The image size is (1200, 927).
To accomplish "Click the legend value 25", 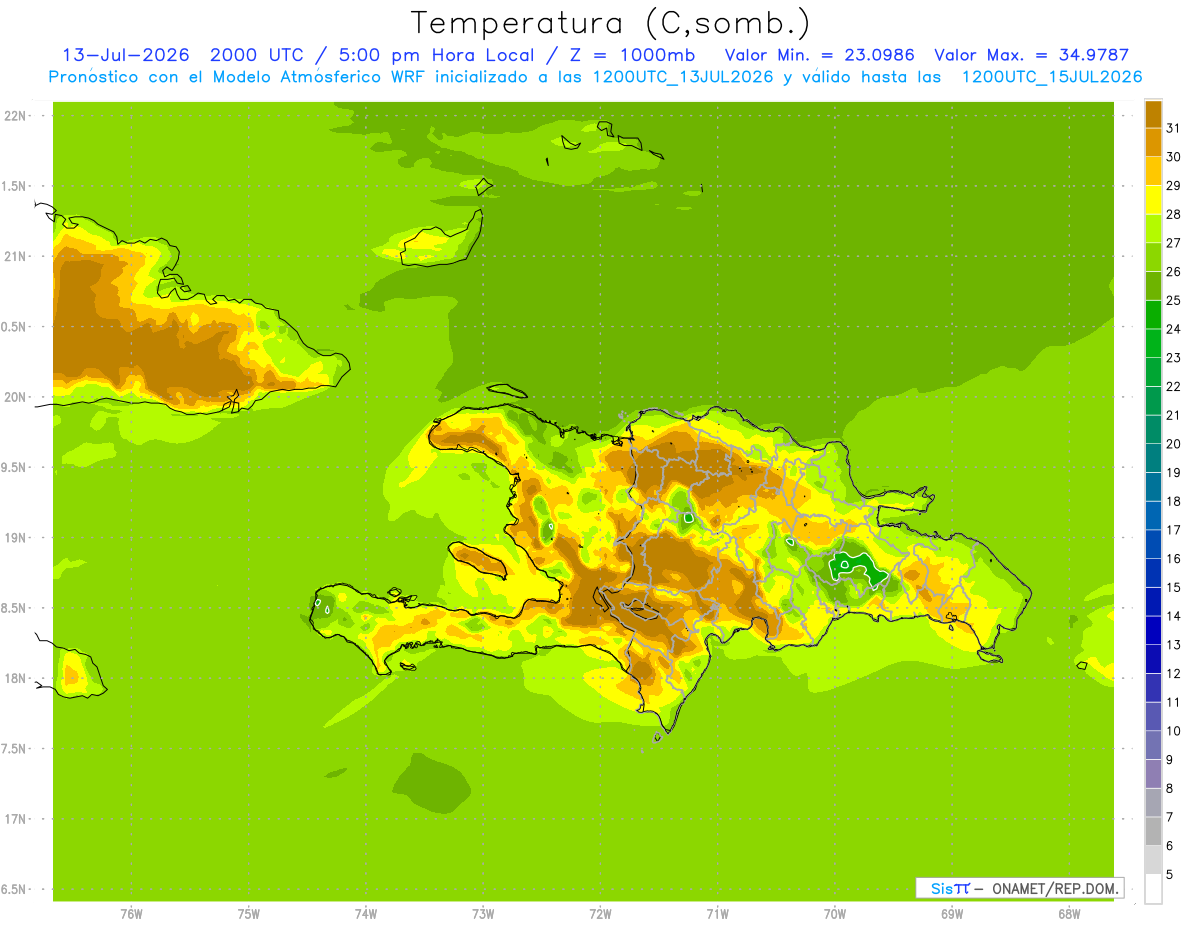I will [x=1174, y=300].
